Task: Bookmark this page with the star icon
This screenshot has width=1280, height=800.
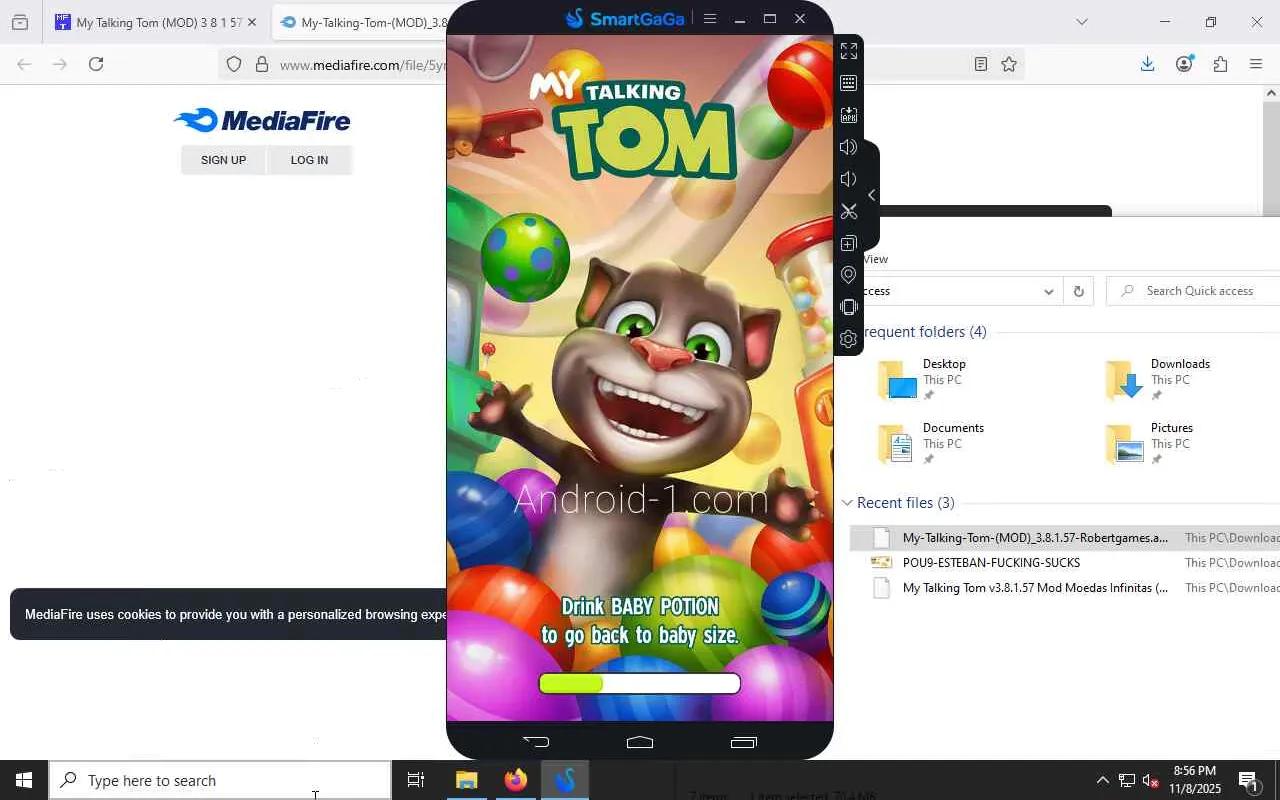Action: pos(1009,64)
